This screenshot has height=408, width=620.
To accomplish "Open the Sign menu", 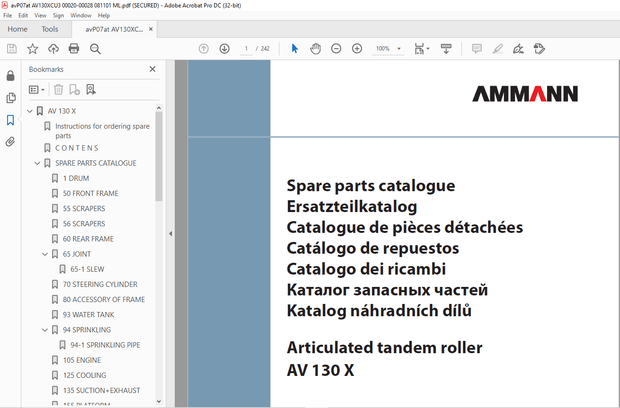I will coord(58,15).
